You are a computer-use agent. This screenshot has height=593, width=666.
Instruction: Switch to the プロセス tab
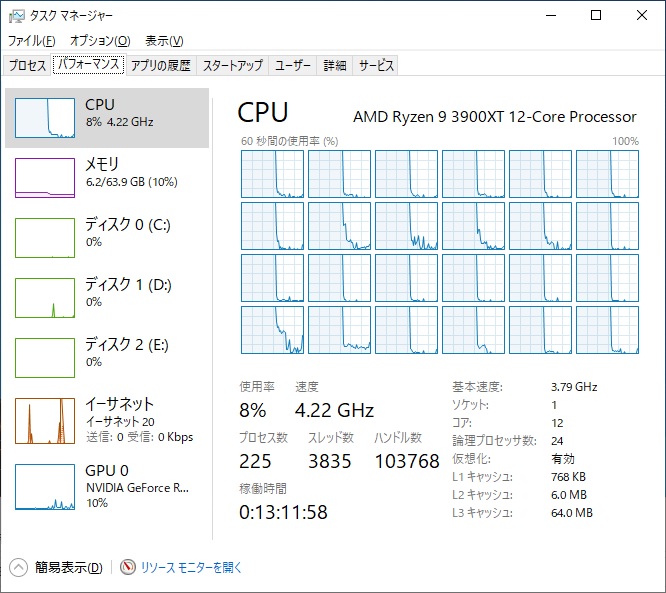coord(27,66)
